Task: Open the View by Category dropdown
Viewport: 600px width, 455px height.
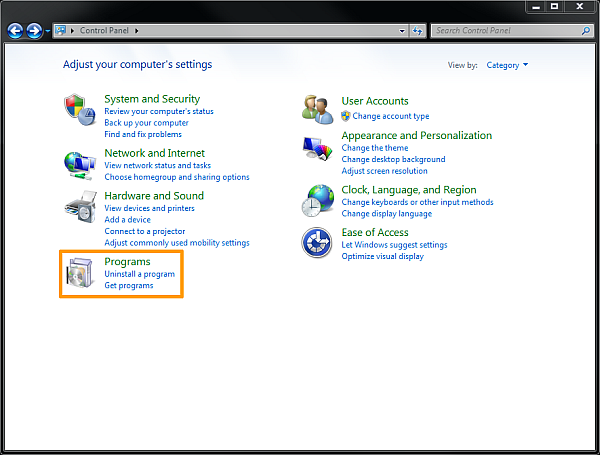Action: coord(507,65)
